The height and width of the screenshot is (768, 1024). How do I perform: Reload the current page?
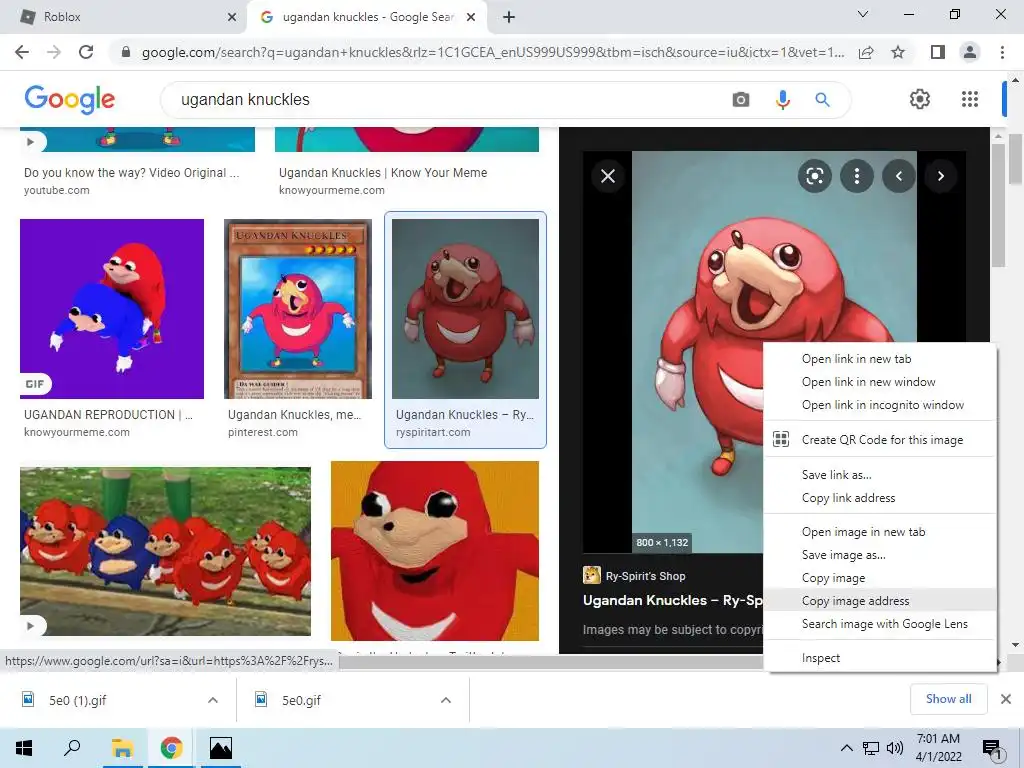(86, 52)
